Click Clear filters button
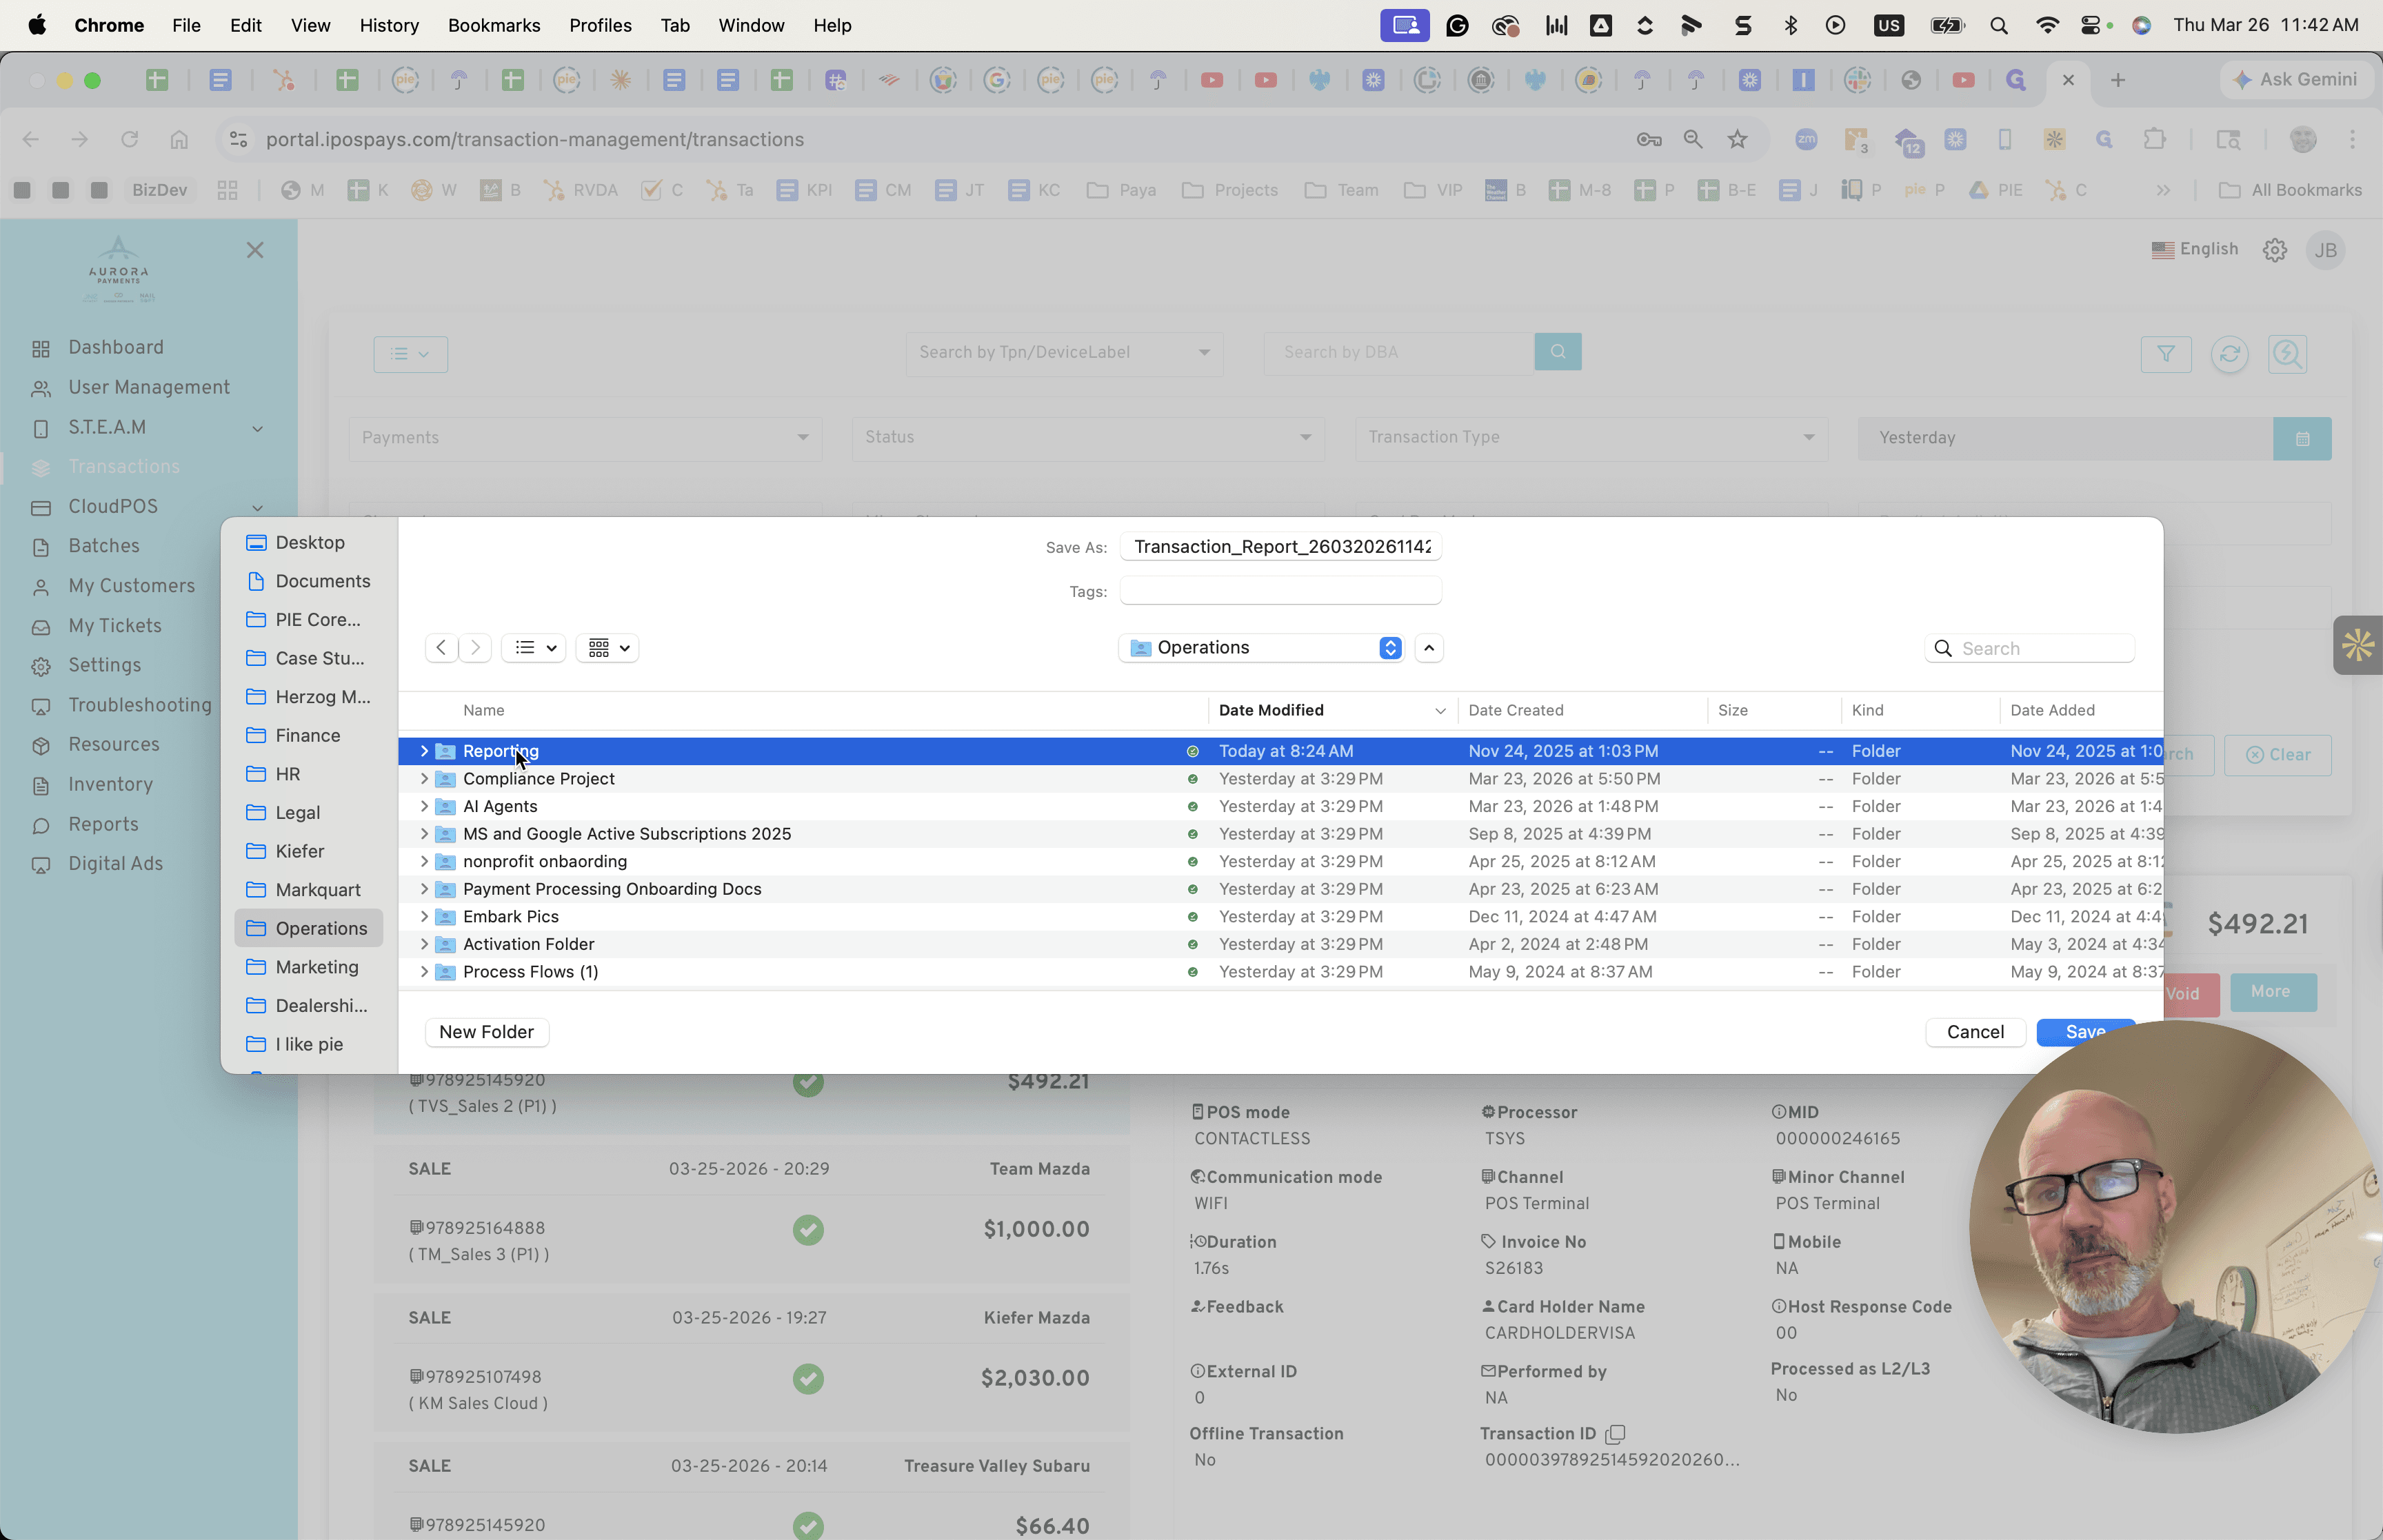The height and width of the screenshot is (1540, 2383). 2278,755
